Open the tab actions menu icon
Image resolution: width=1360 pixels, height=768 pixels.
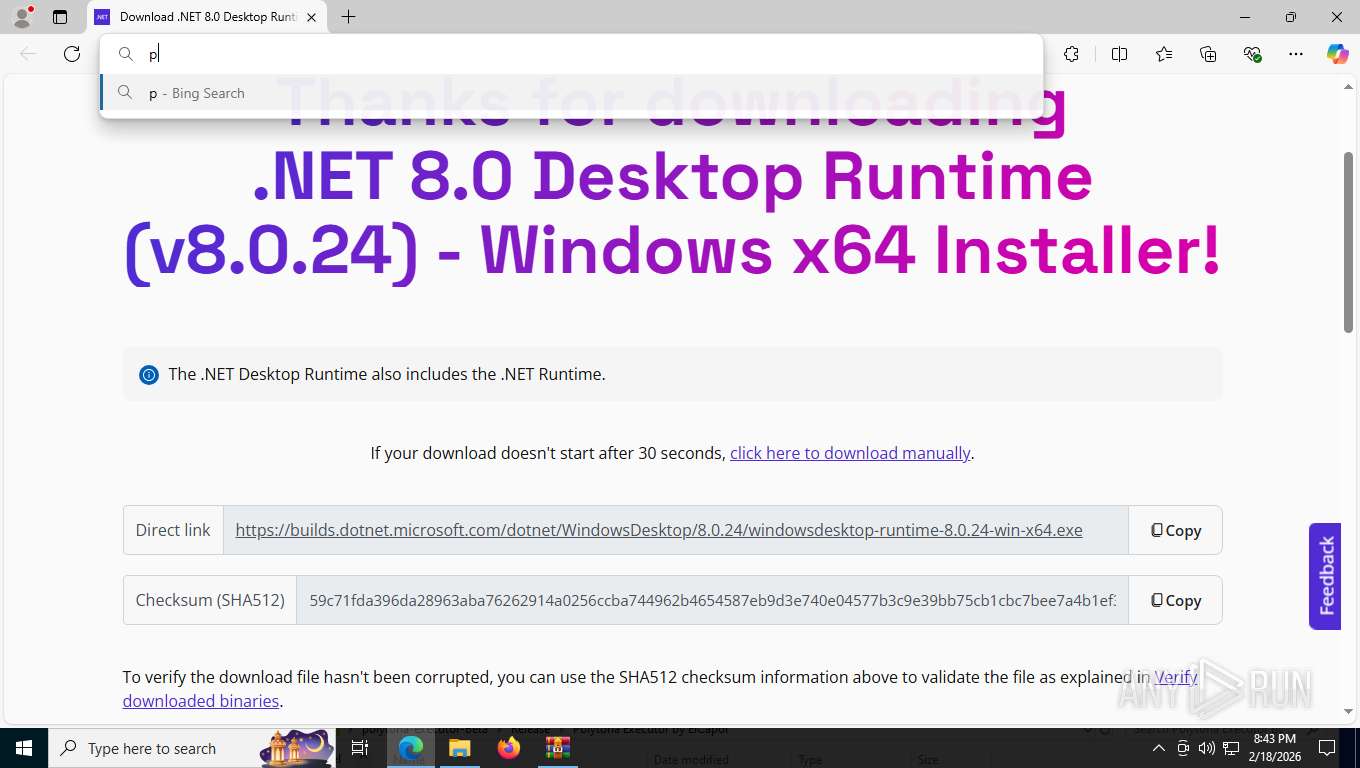point(60,17)
